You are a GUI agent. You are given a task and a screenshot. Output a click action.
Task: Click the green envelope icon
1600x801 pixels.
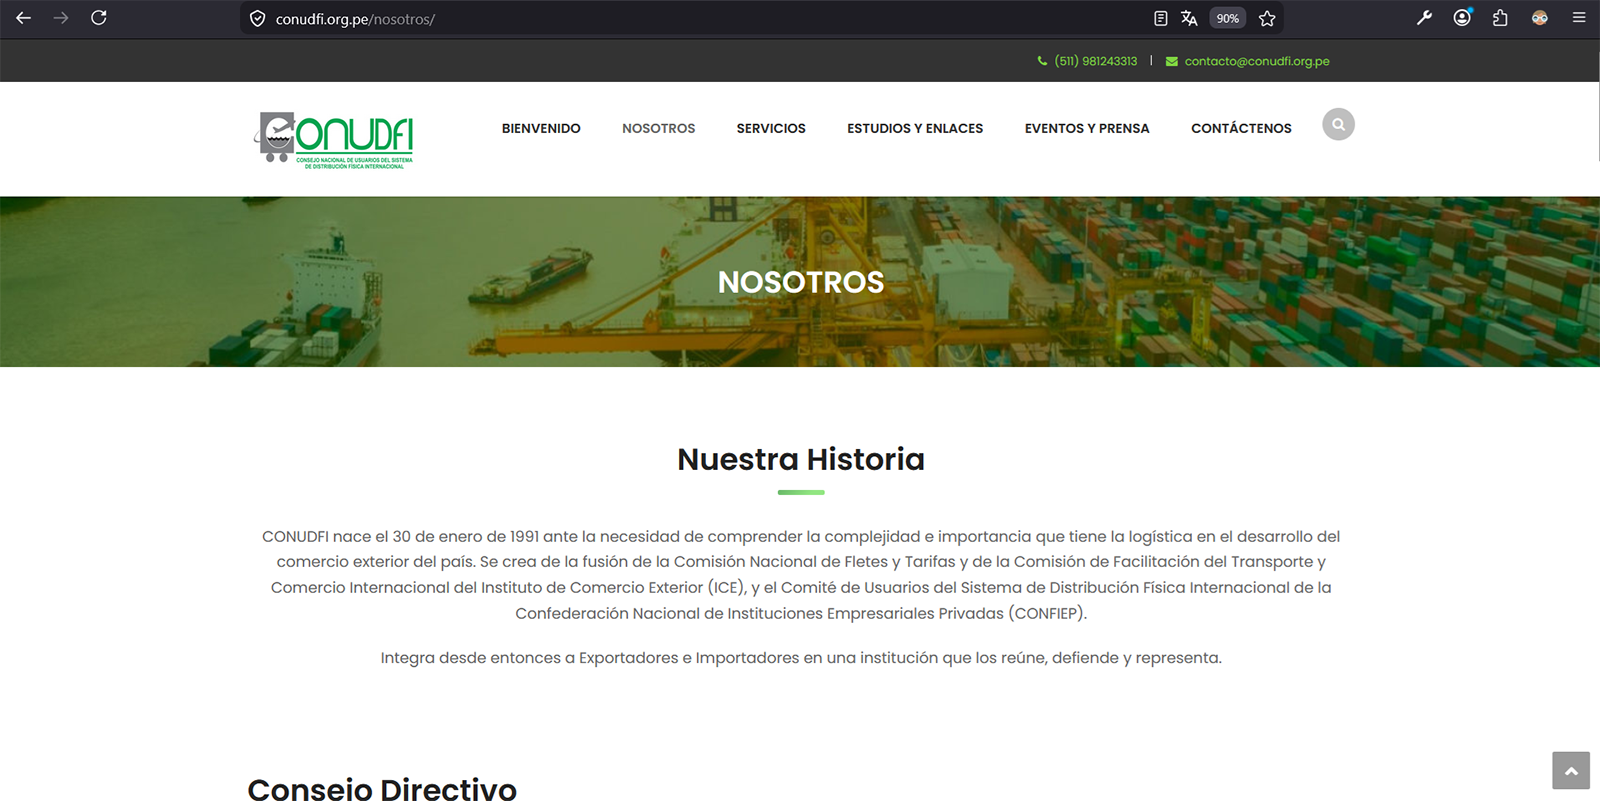click(1172, 61)
